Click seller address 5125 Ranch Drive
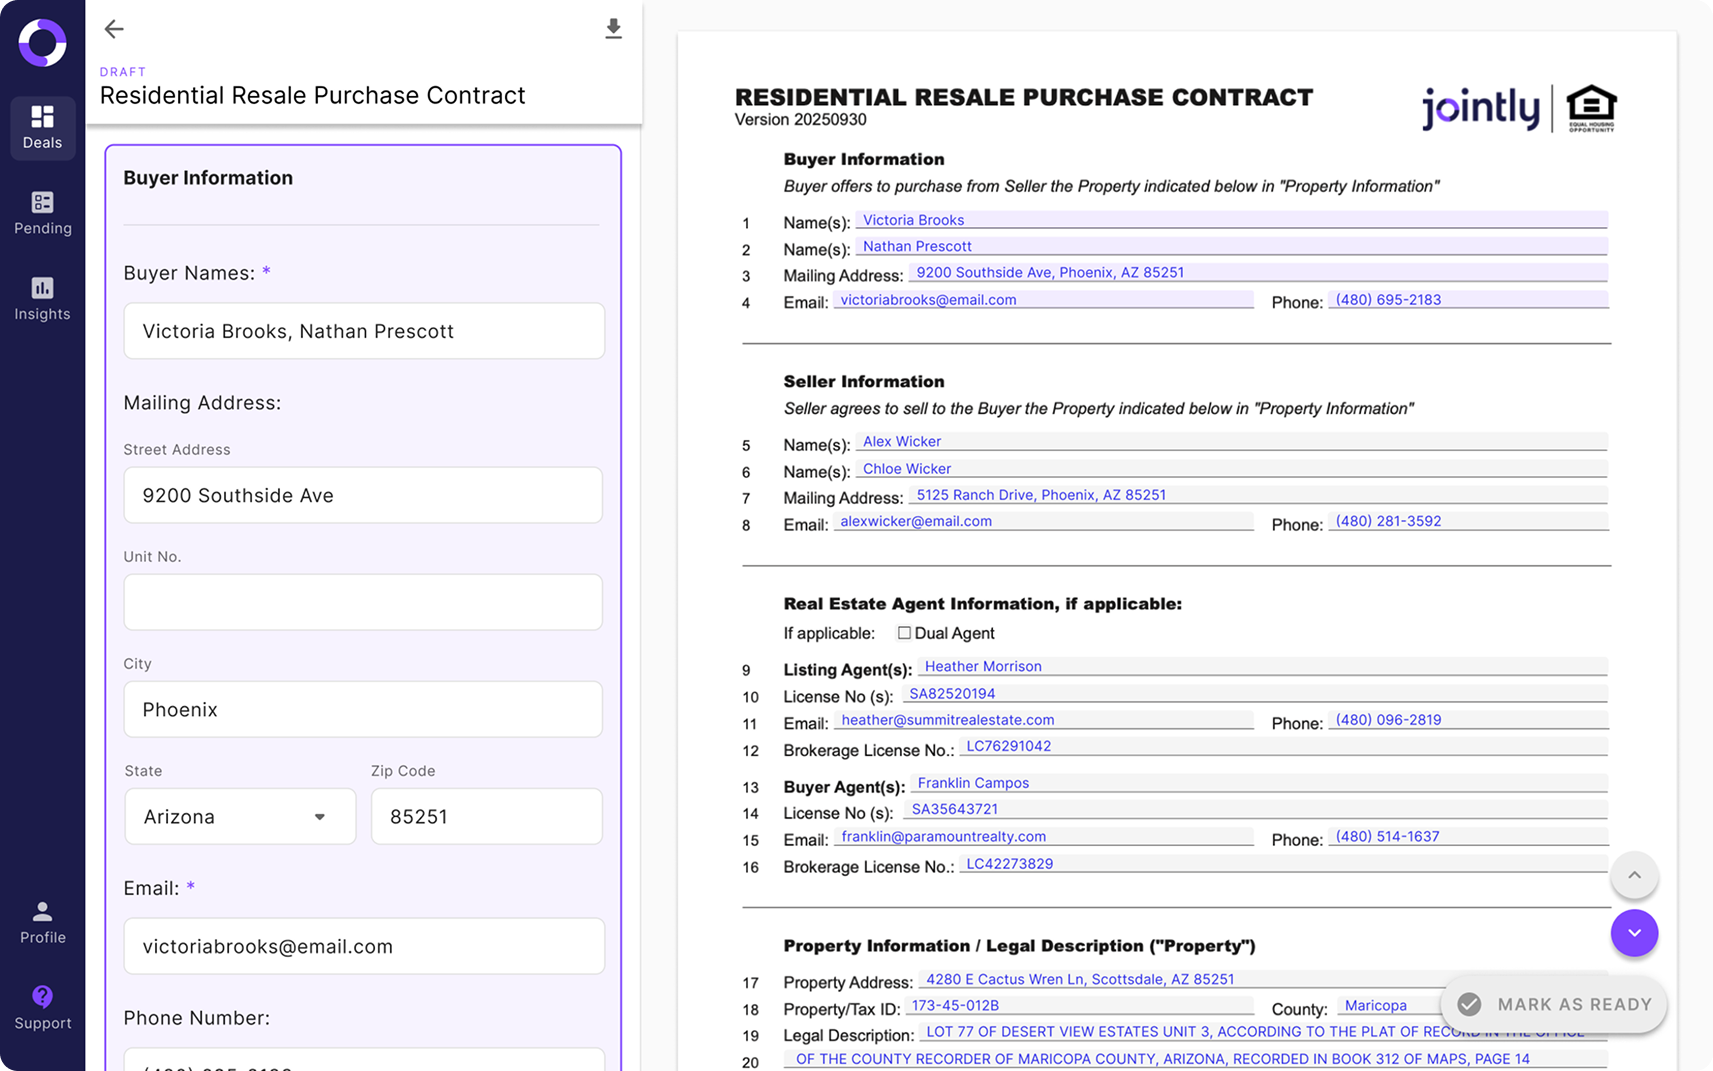The image size is (1713, 1071). click(x=1041, y=494)
